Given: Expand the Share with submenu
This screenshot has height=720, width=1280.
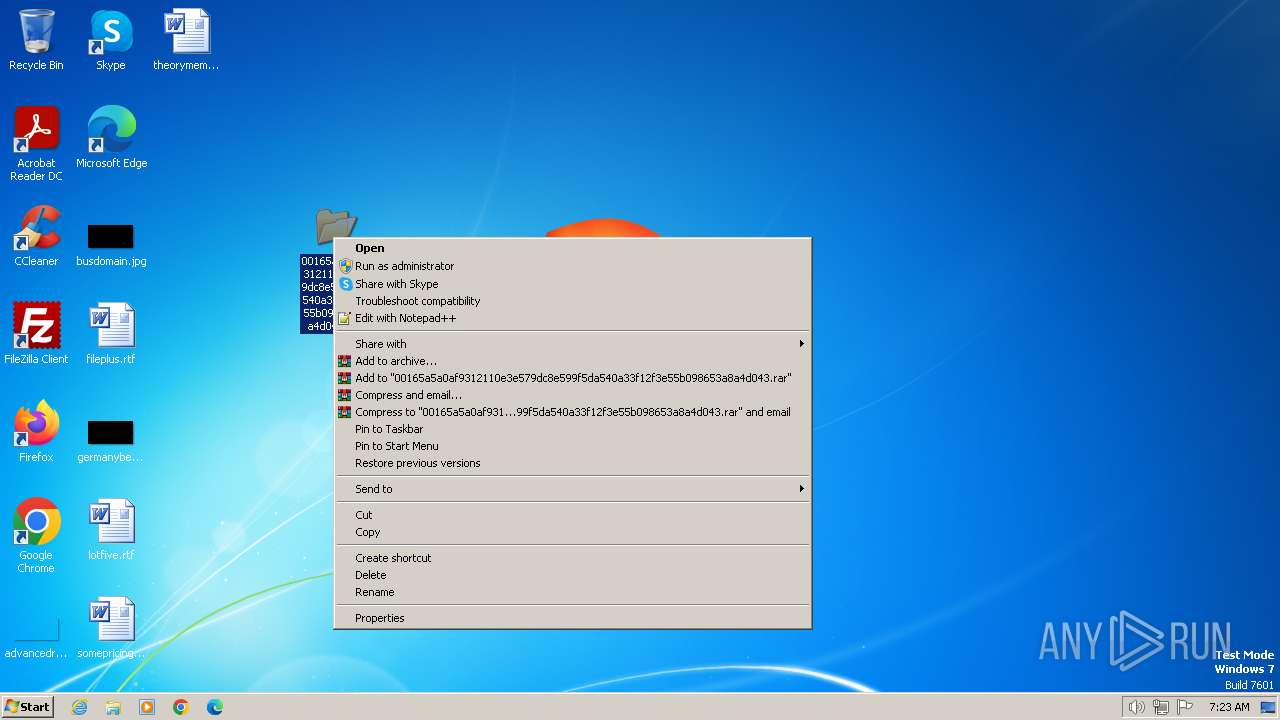Looking at the screenshot, I should pyautogui.click(x=572, y=344).
